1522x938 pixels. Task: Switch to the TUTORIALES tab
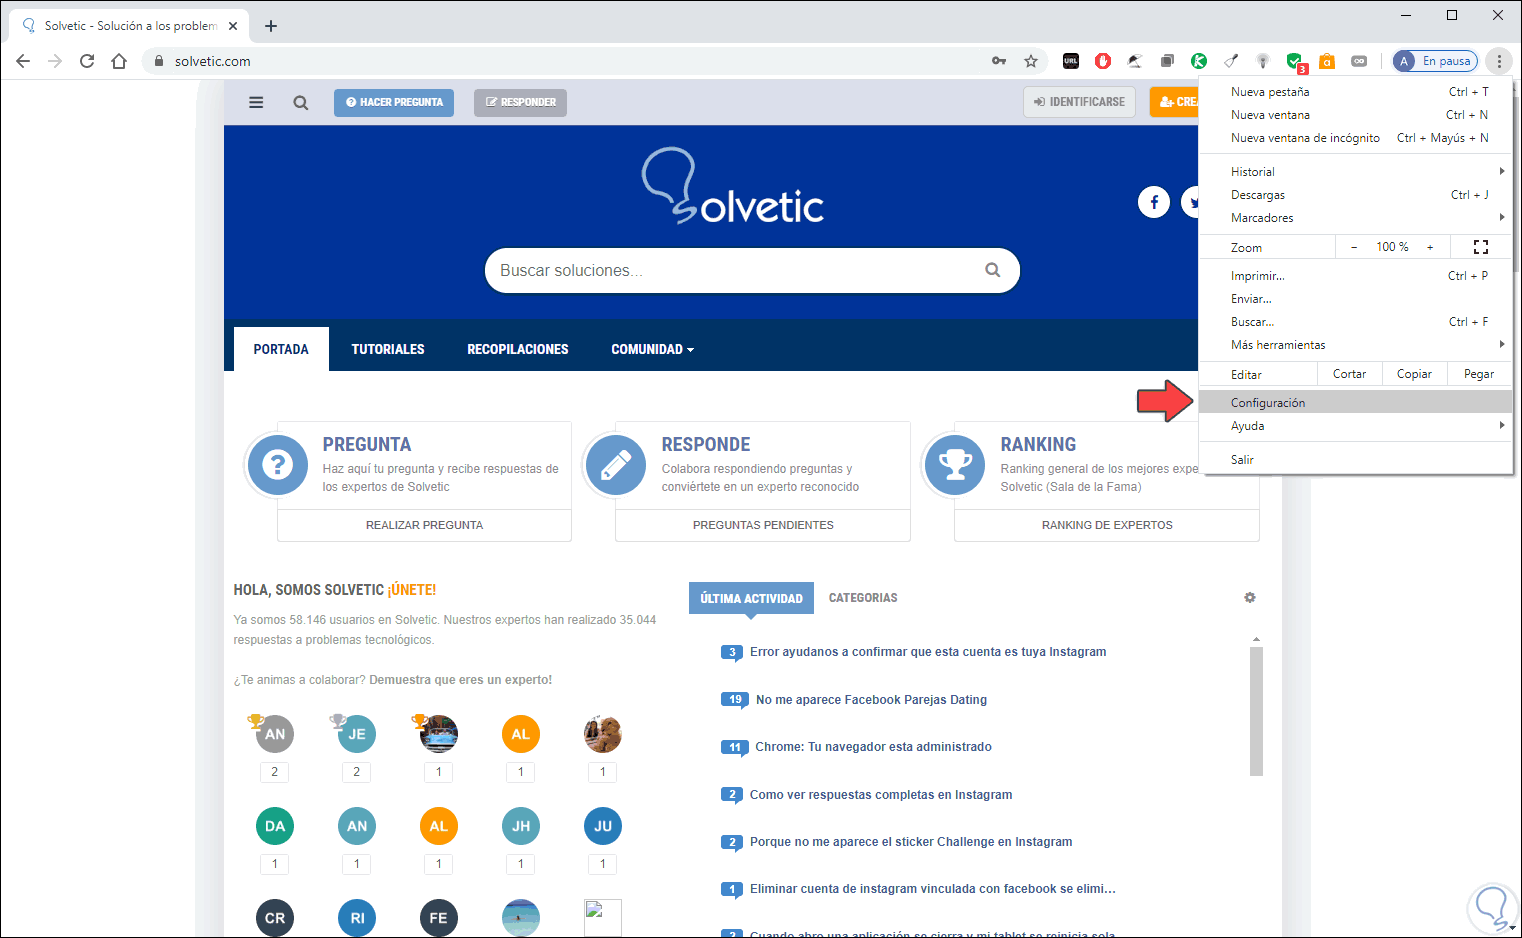[x=388, y=349]
